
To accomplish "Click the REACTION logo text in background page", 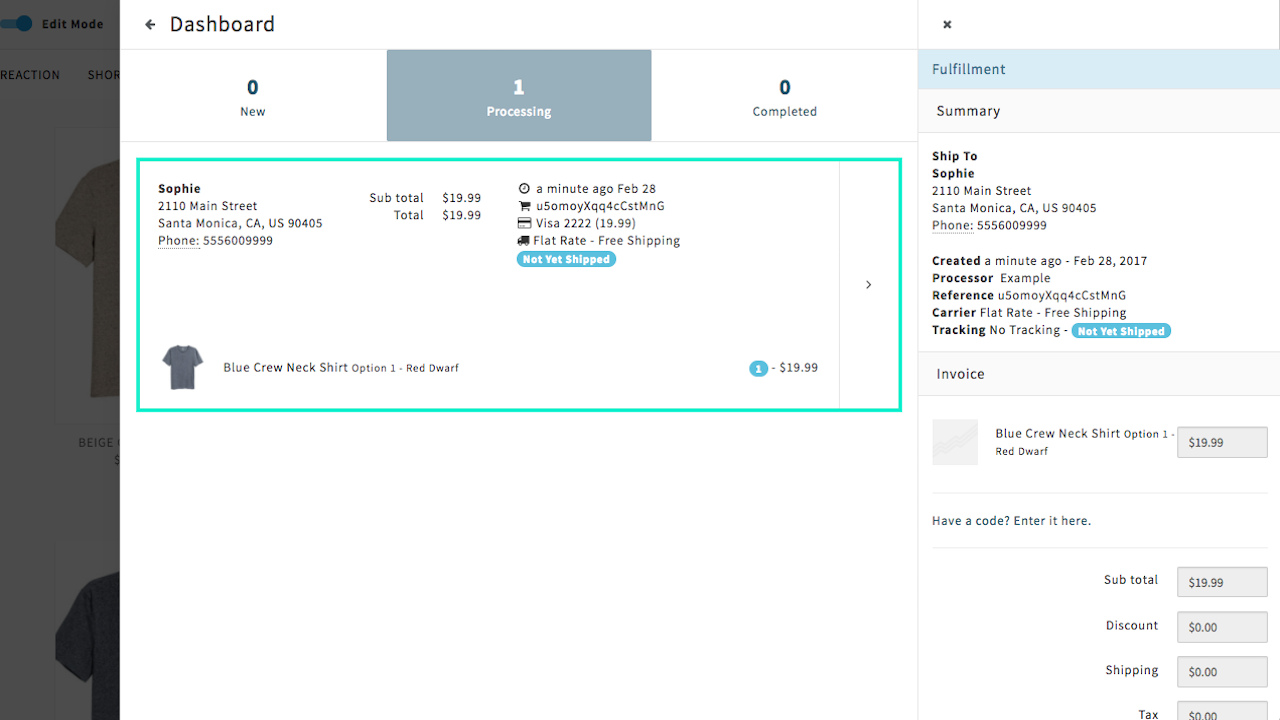I will [30, 75].
